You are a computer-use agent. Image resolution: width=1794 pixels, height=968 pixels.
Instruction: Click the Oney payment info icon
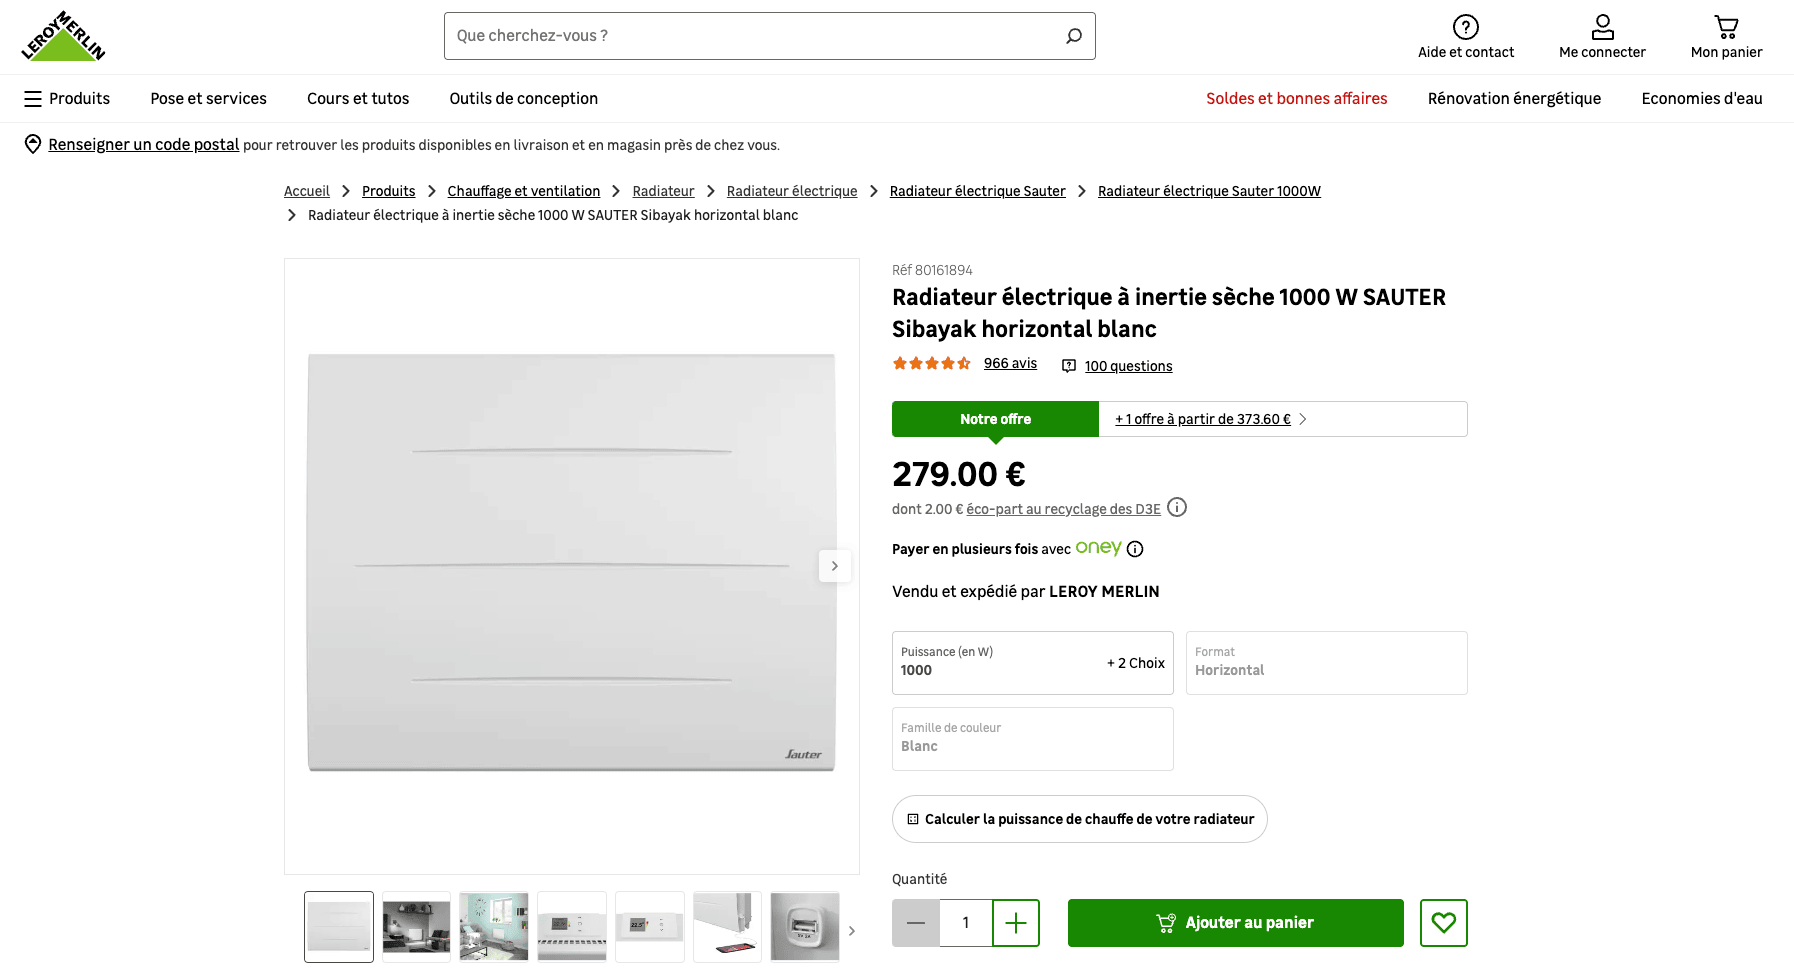tap(1135, 549)
